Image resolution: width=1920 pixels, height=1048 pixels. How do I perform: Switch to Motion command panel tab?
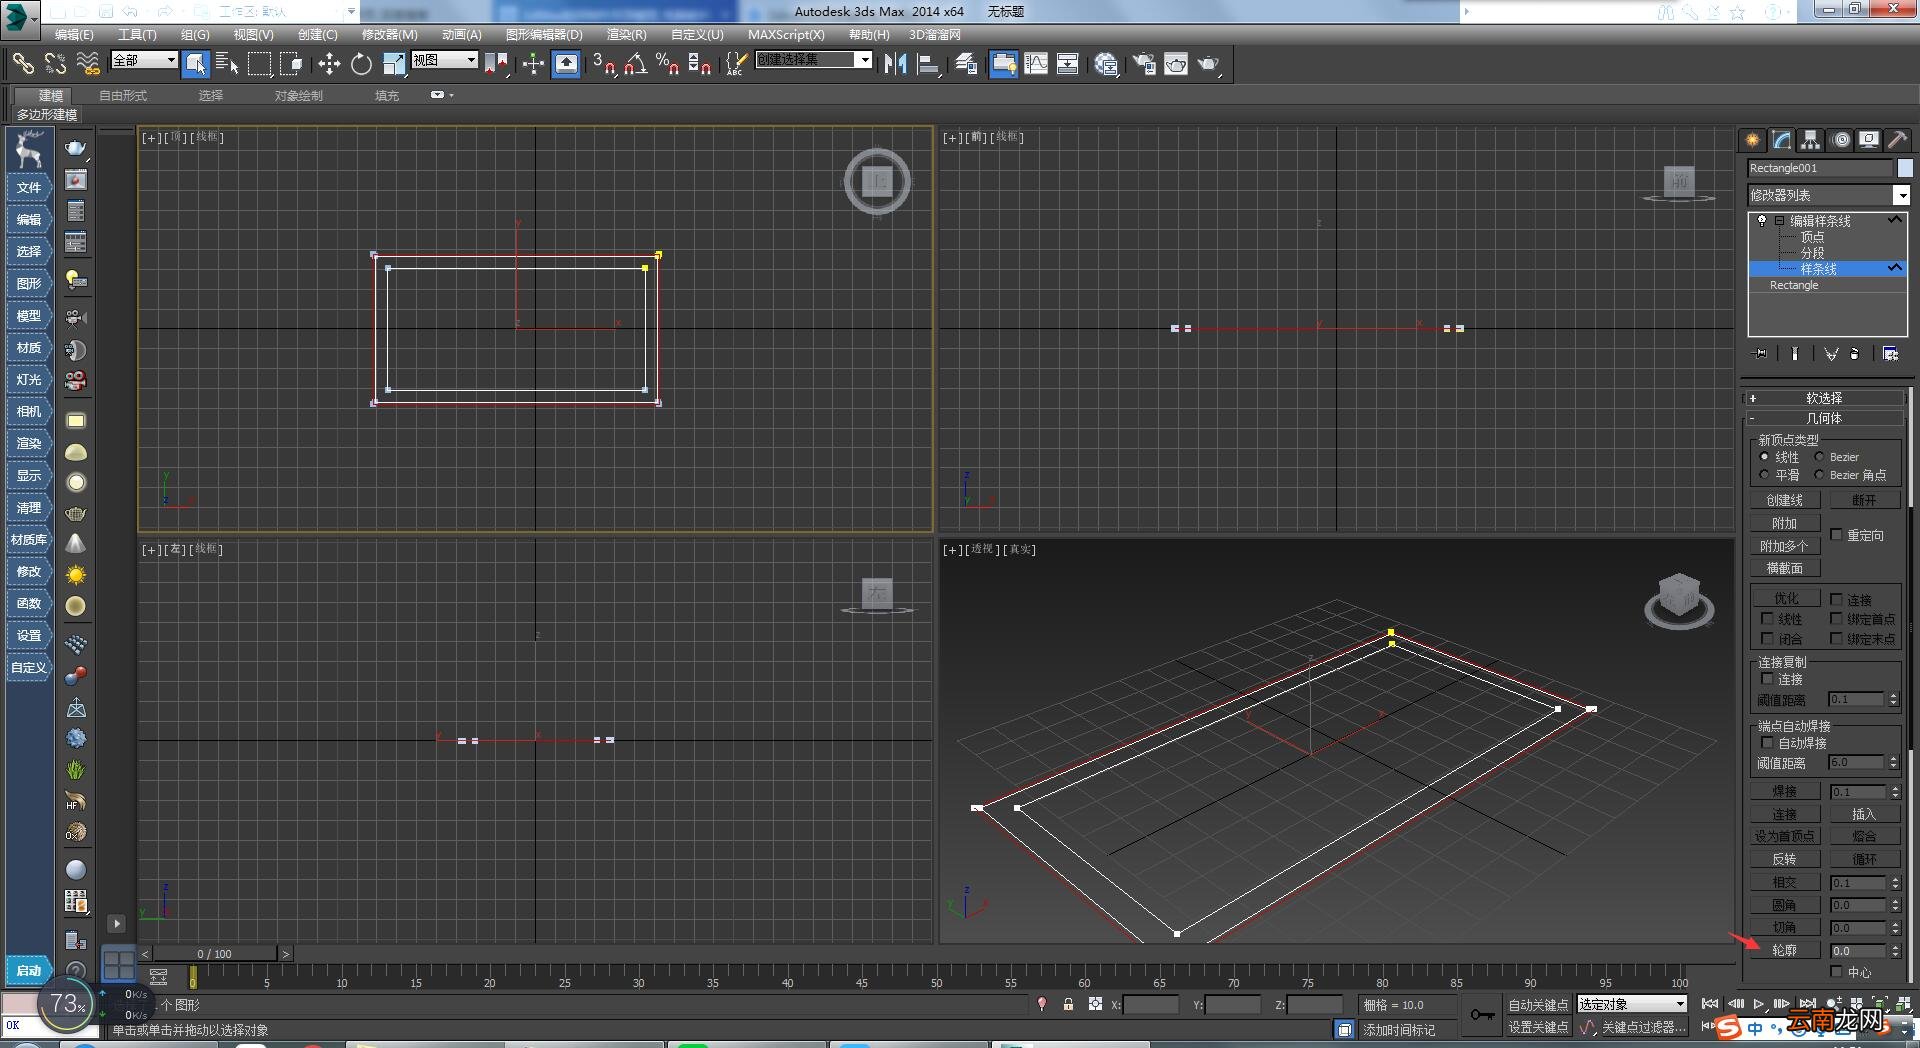[x=1841, y=140]
